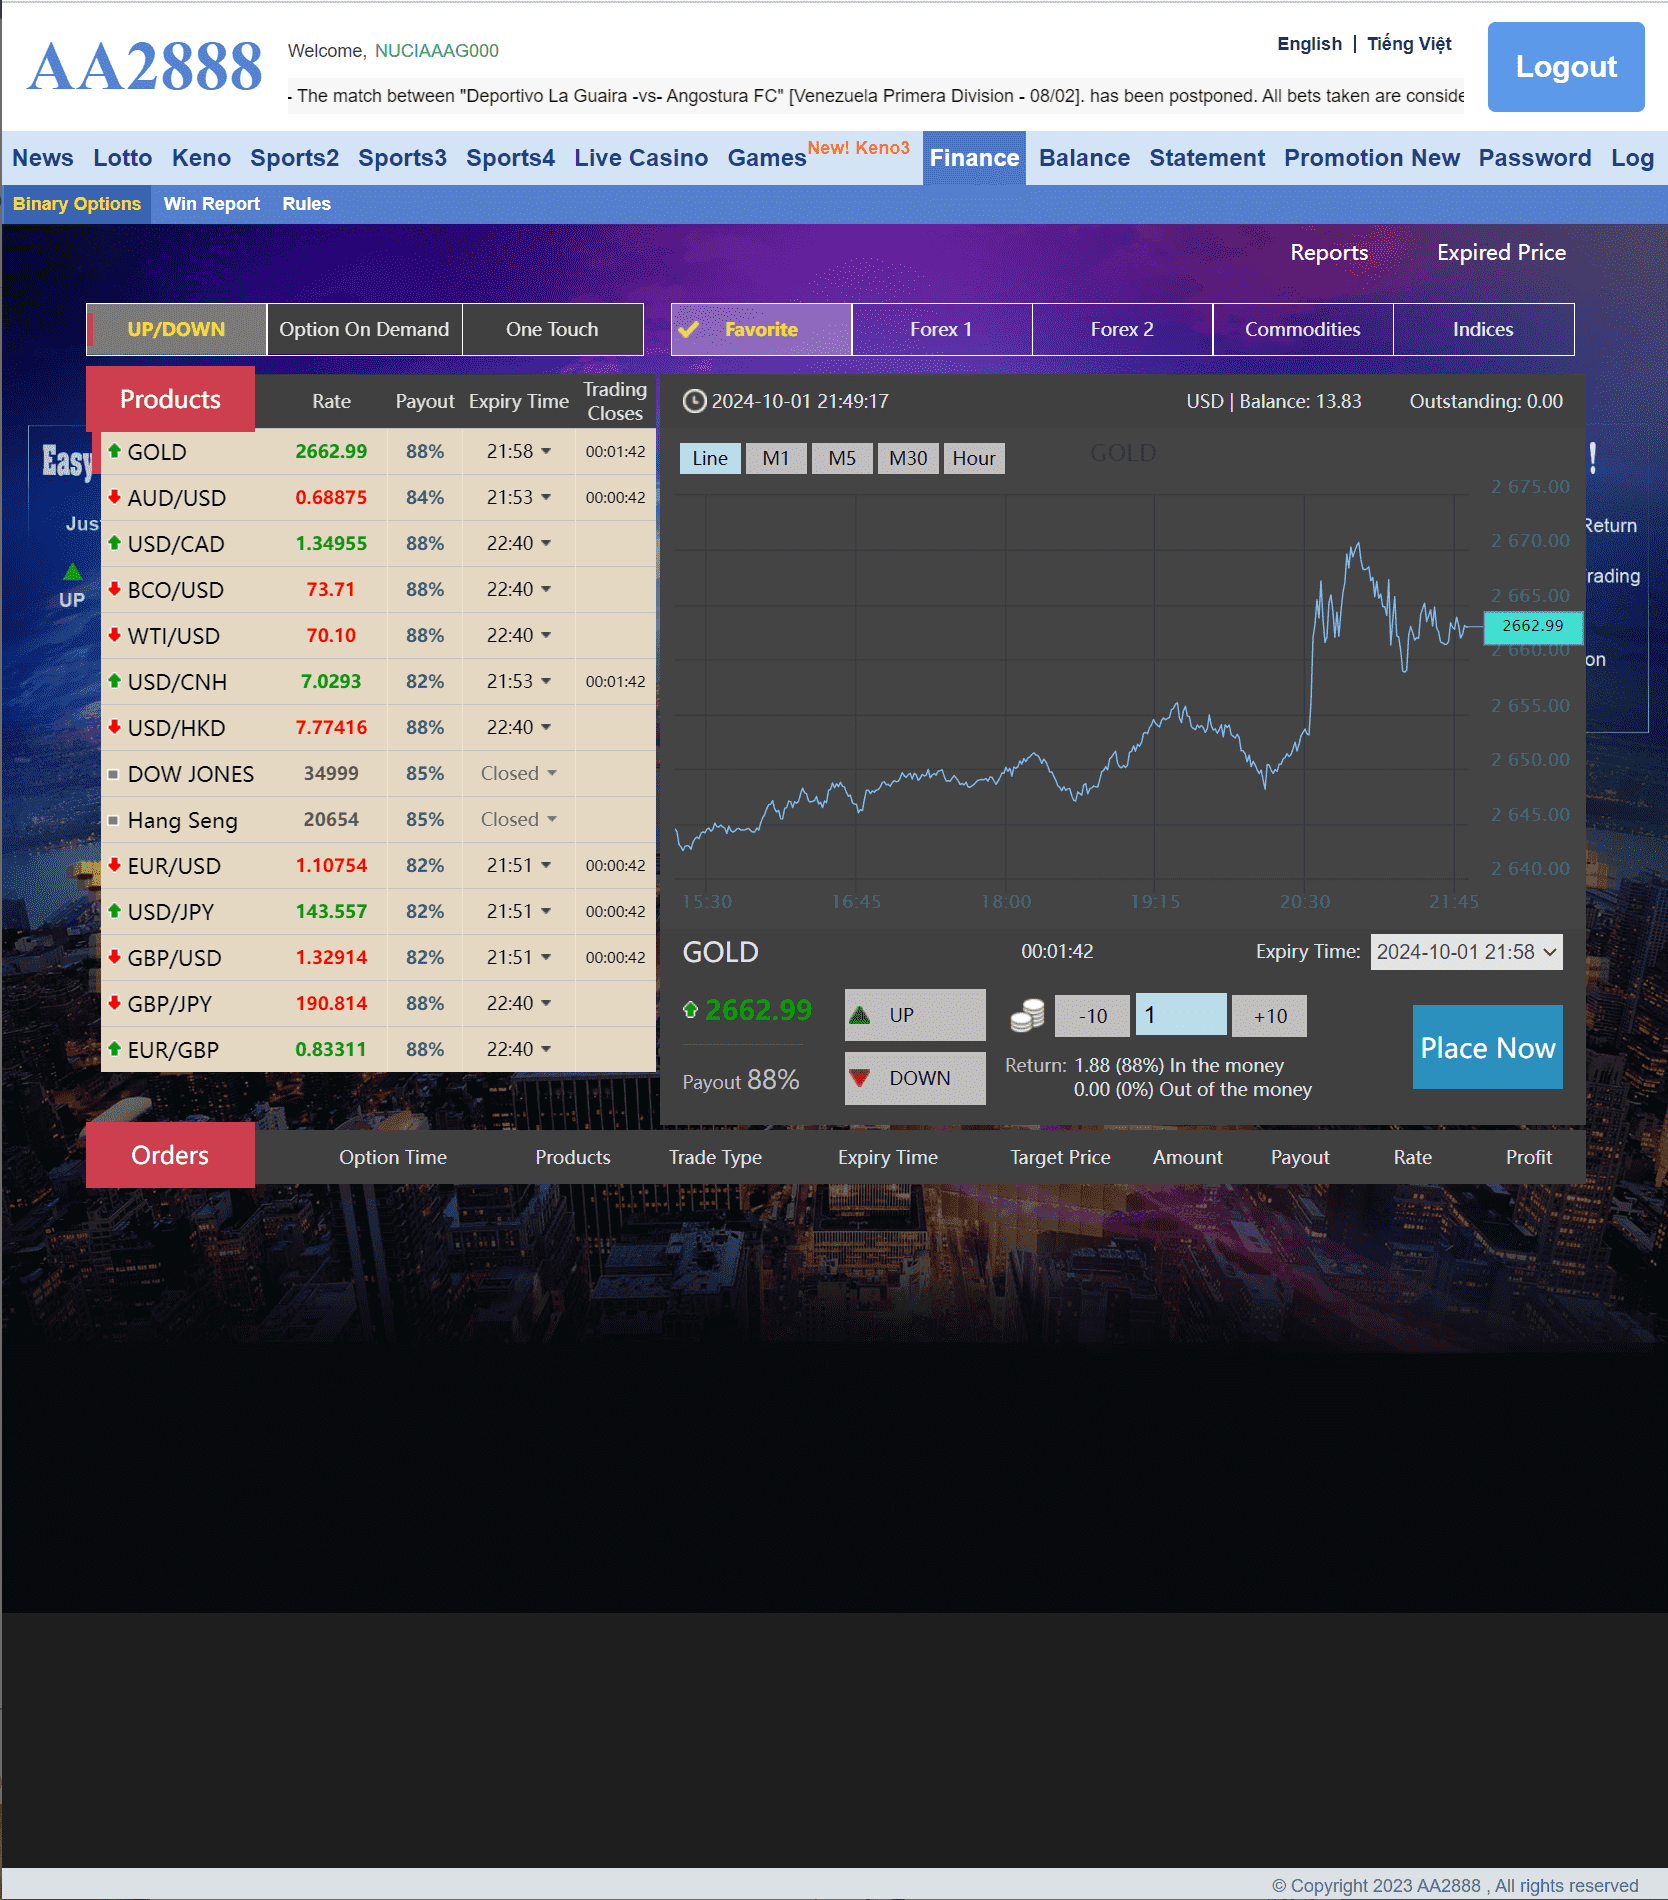
Task: Select Option On Demand mode
Action: (364, 329)
